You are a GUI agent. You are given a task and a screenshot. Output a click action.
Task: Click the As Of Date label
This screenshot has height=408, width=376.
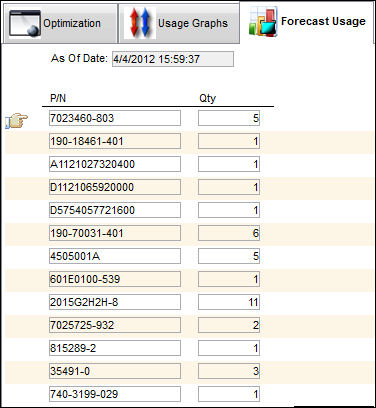[x=79, y=58]
